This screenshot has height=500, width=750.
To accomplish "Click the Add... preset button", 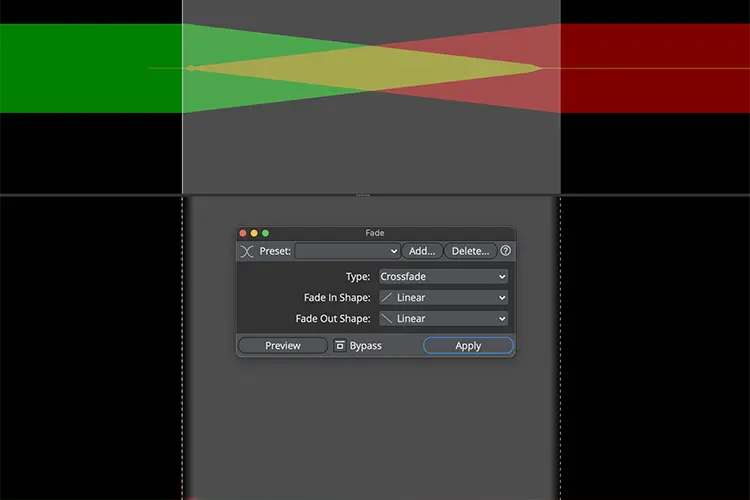I will click(422, 251).
